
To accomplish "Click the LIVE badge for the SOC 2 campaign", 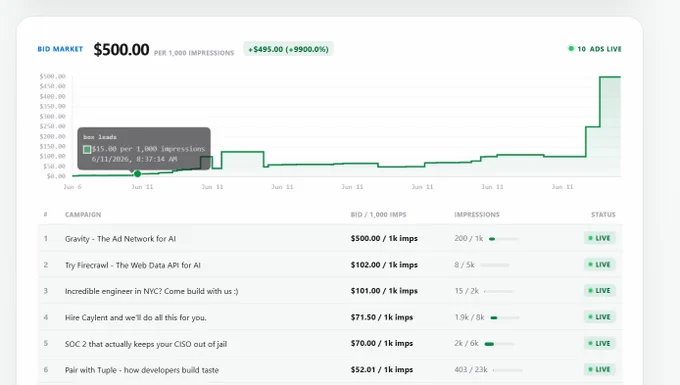I will pos(600,343).
